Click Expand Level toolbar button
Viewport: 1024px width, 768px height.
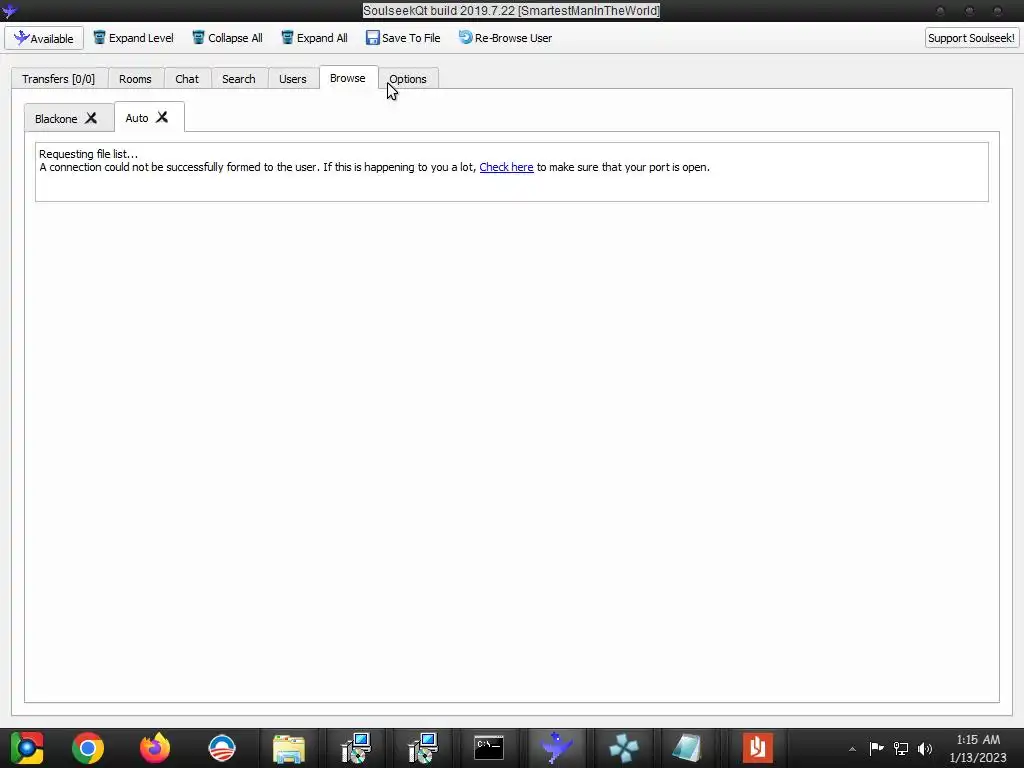pos(133,38)
